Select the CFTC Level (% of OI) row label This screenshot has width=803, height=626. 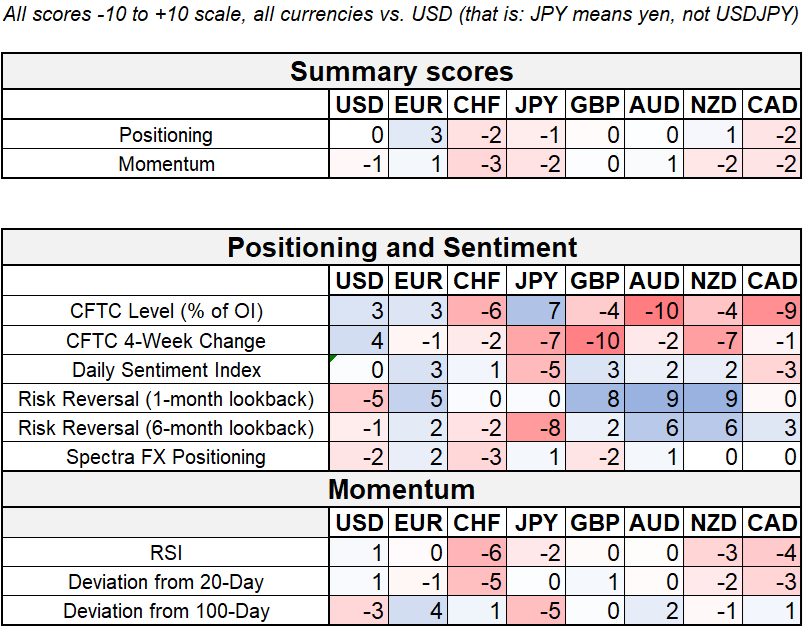click(x=167, y=311)
